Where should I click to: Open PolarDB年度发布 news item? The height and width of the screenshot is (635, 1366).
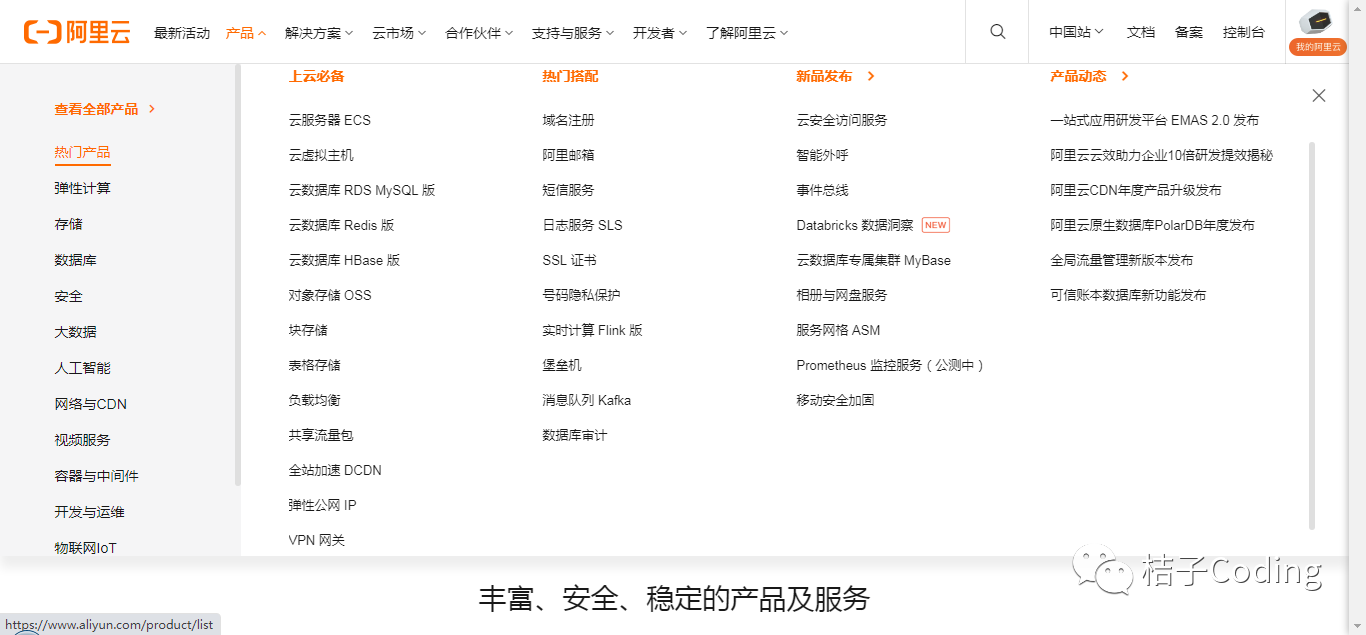click(1152, 225)
